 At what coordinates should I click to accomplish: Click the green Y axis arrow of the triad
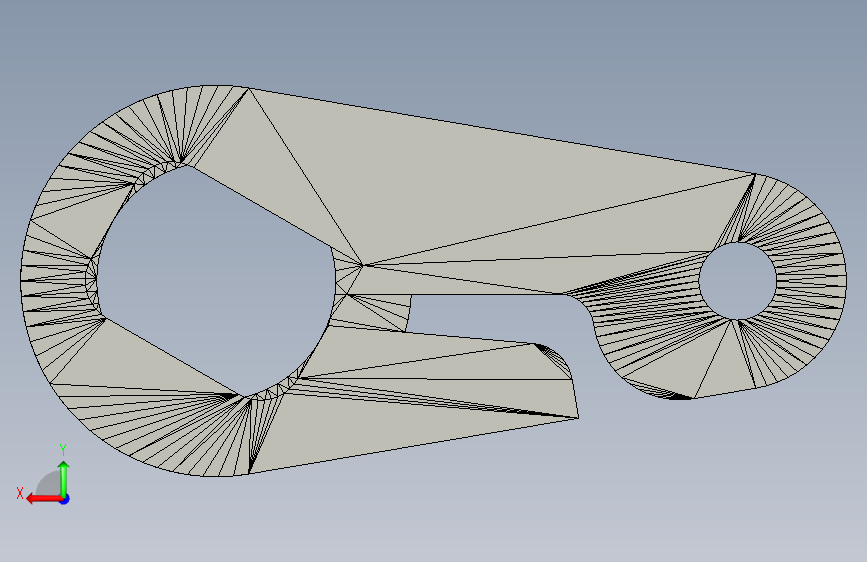click(64, 478)
